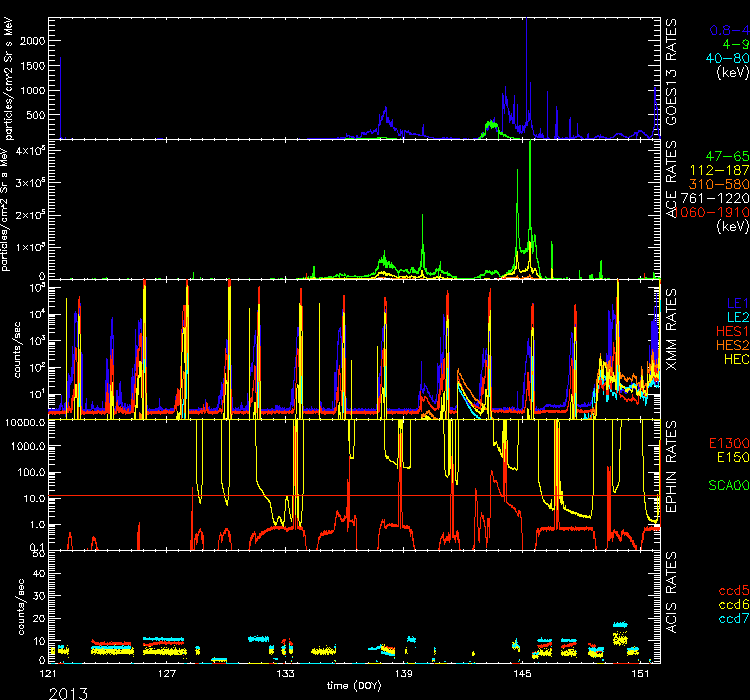Select the orange 310-580 ACE legend entry

(x=719, y=185)
